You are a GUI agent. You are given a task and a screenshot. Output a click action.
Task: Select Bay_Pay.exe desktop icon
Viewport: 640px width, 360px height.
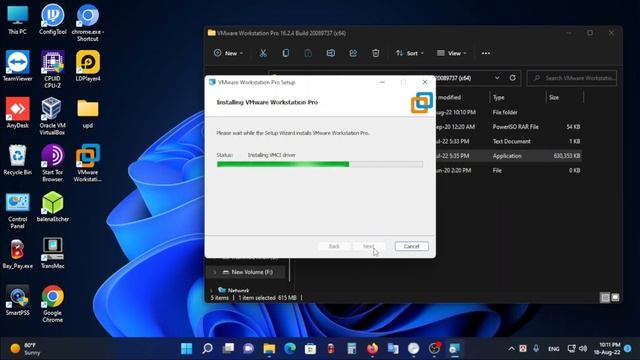[18, 254]
